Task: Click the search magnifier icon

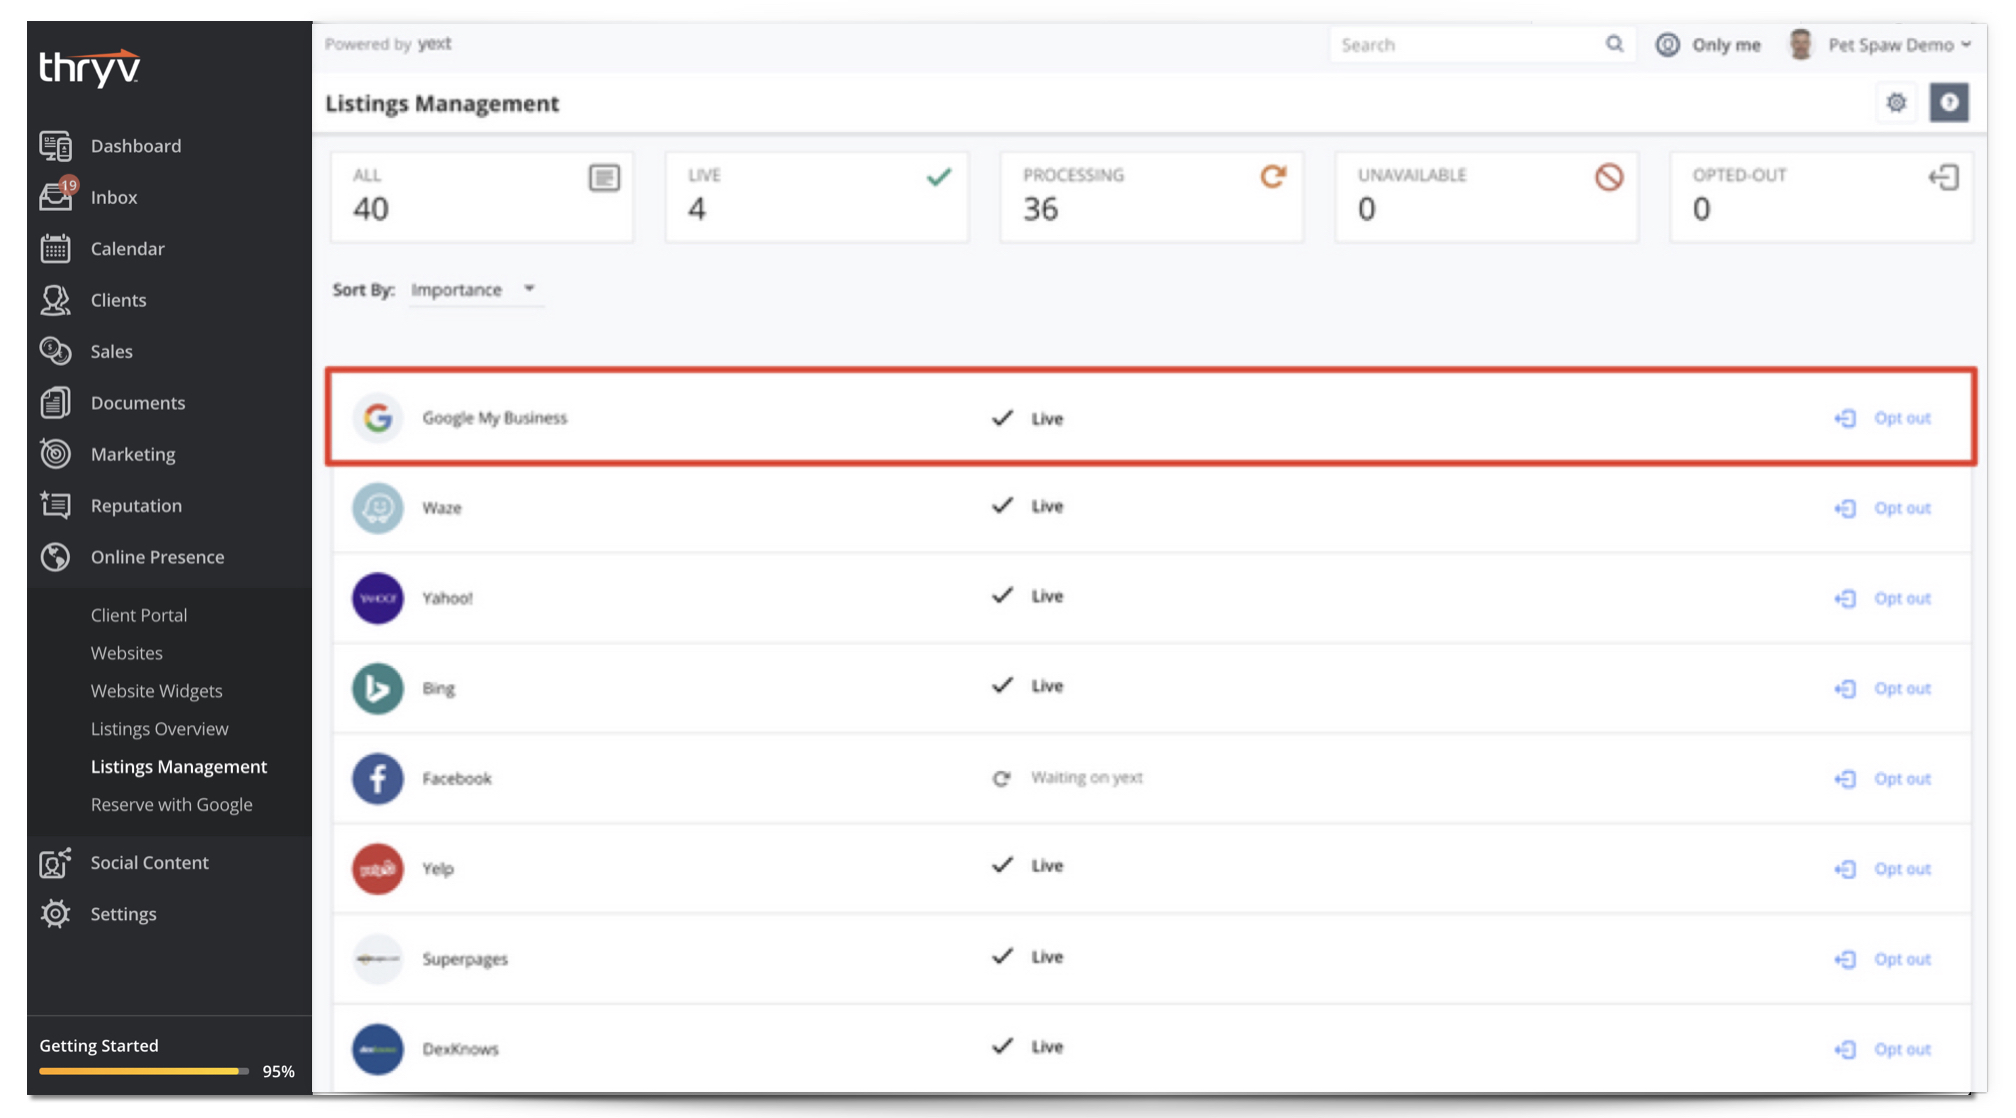Action: coord(1614,44)
